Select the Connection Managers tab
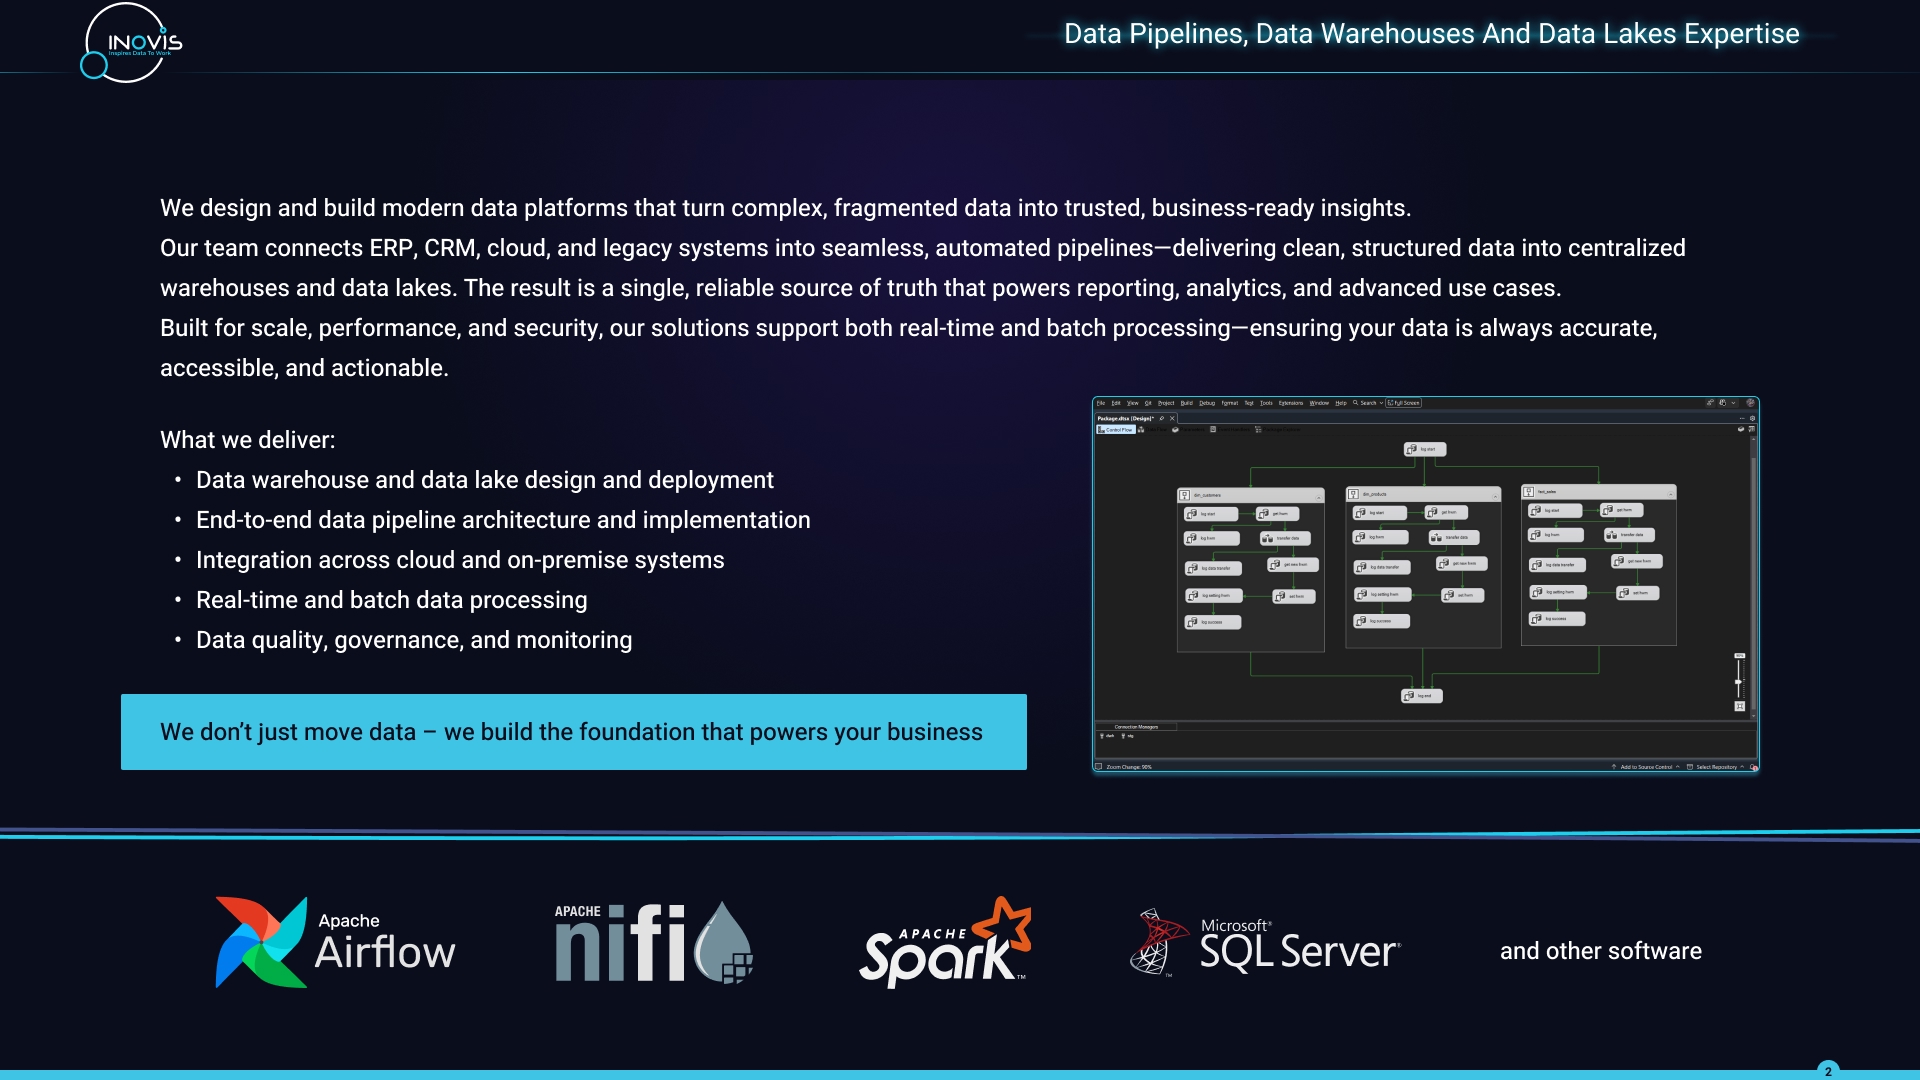Image resolution: width=1920 pixels, height=1080 pixels. [x=1136, y=727]
